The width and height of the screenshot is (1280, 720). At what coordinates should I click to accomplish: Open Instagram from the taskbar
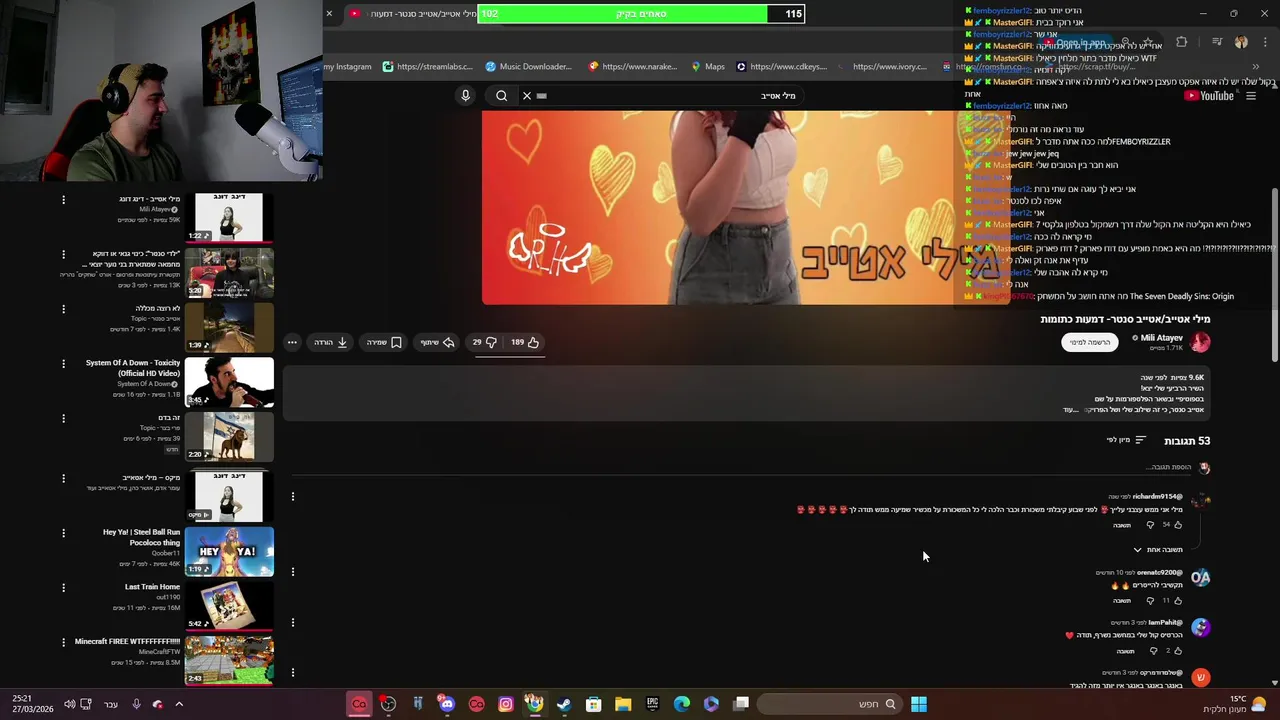506,704
